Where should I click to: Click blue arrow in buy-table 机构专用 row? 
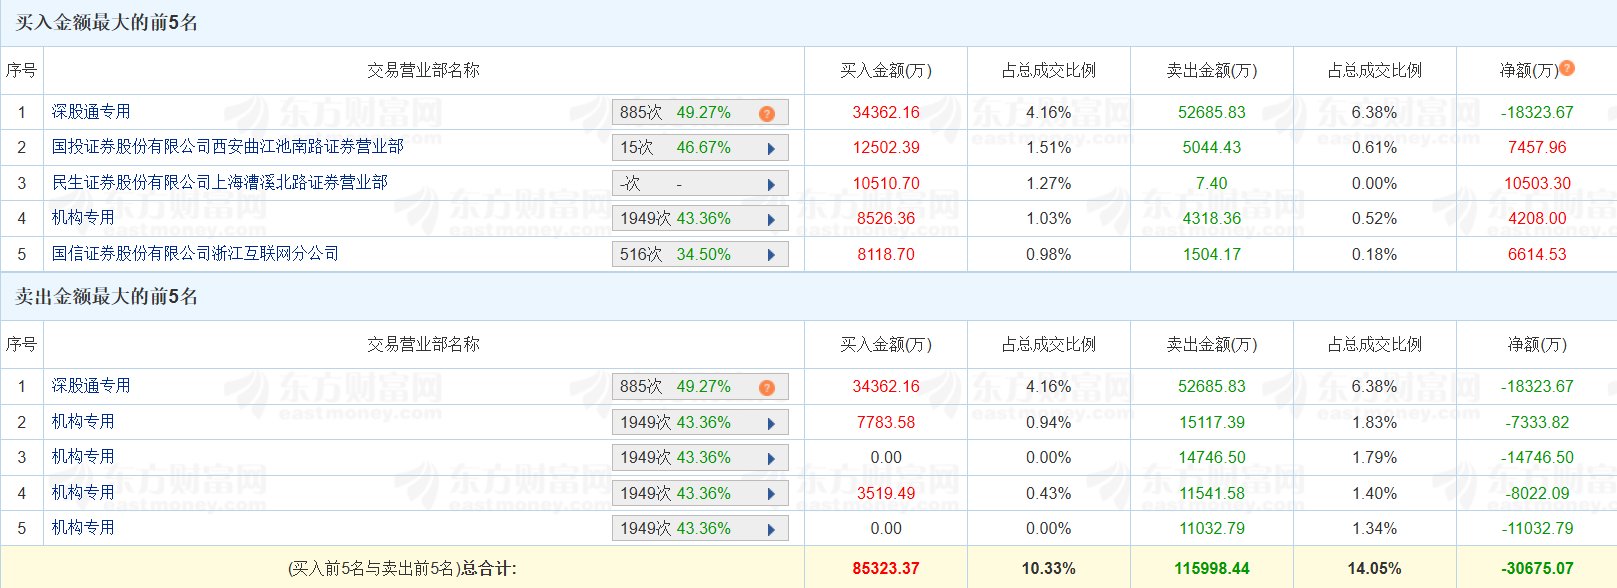[771, 220]
